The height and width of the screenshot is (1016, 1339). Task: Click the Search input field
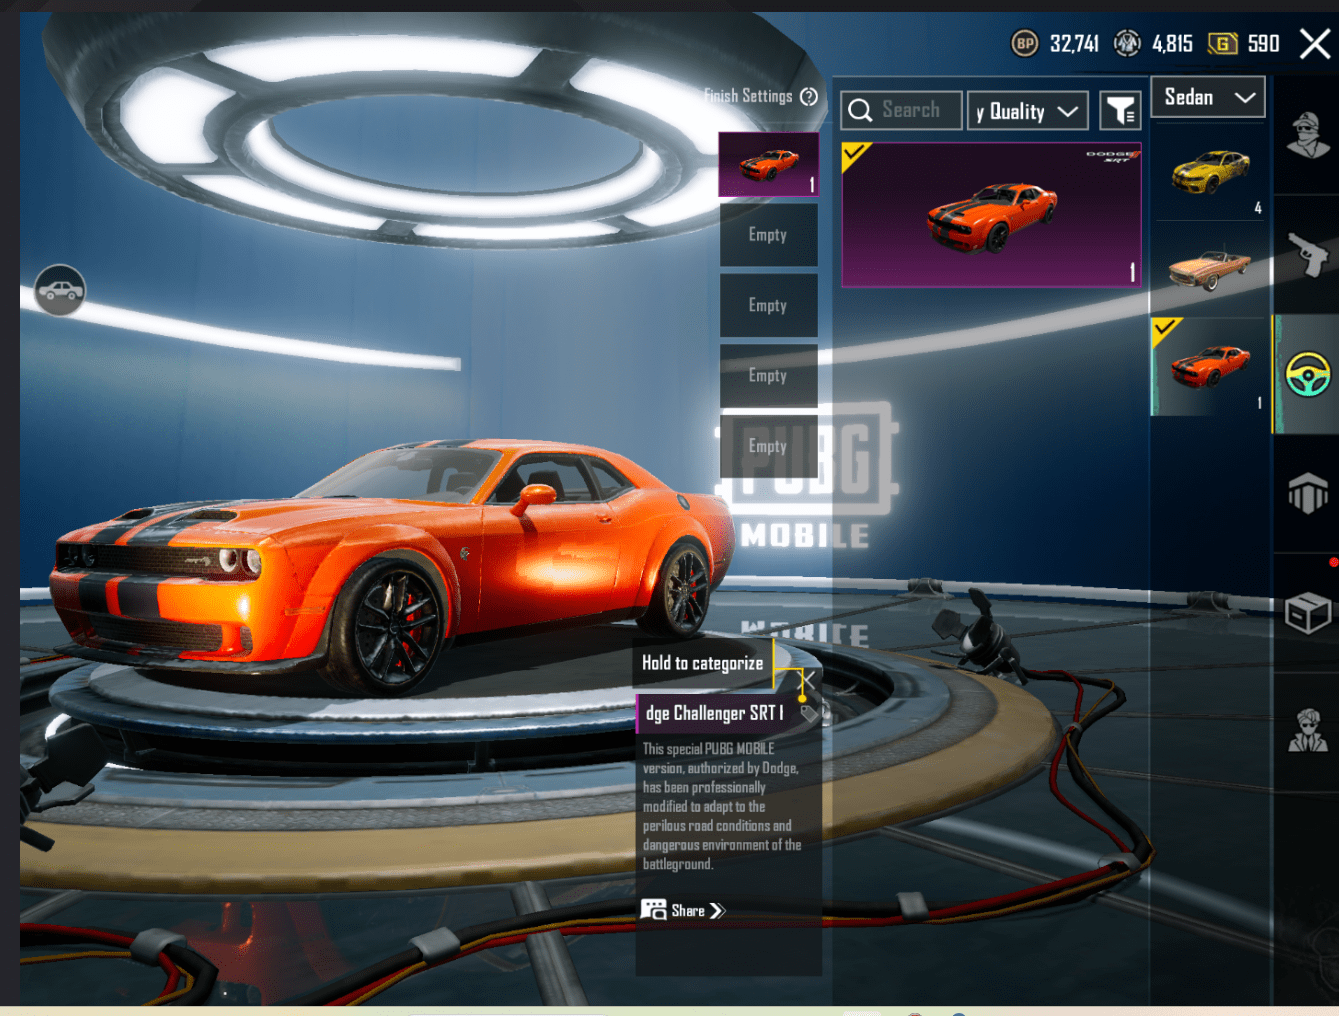[x=902, y=110]
